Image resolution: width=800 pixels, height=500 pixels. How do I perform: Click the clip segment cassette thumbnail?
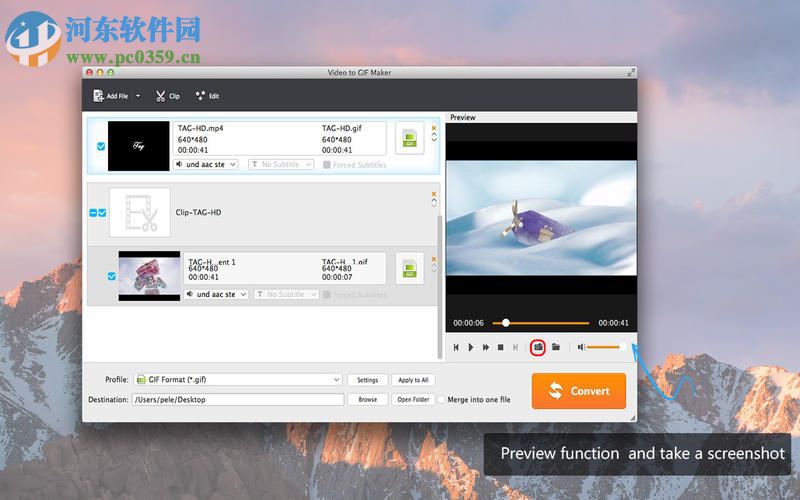pos(149,276)
